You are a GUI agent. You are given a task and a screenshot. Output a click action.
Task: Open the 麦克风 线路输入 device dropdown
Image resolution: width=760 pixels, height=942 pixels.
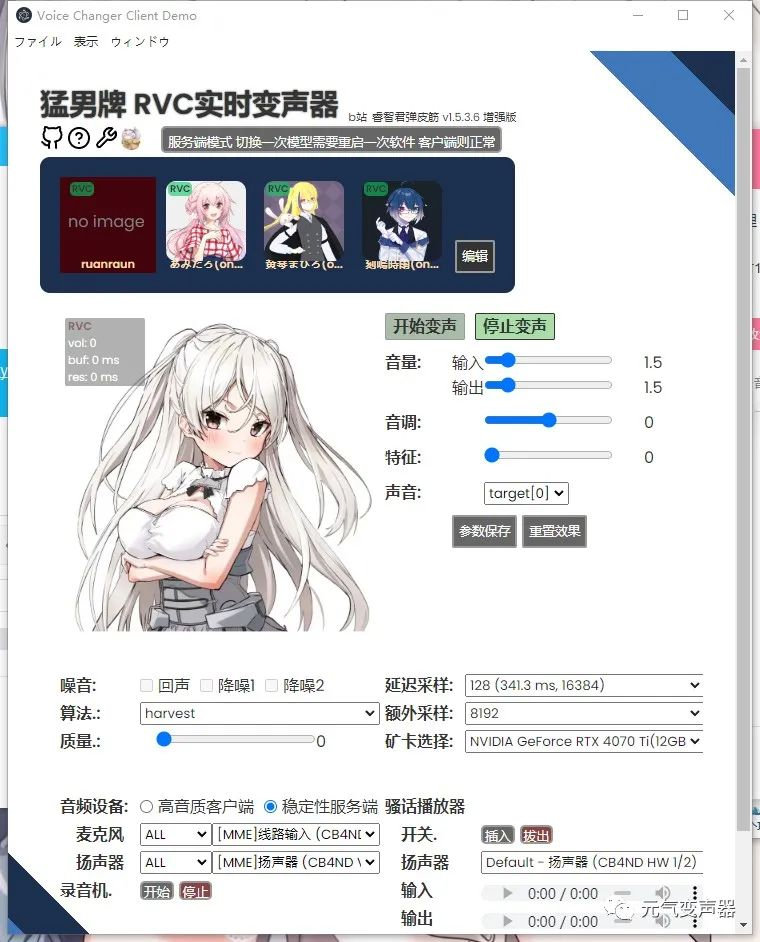(296, 834)
